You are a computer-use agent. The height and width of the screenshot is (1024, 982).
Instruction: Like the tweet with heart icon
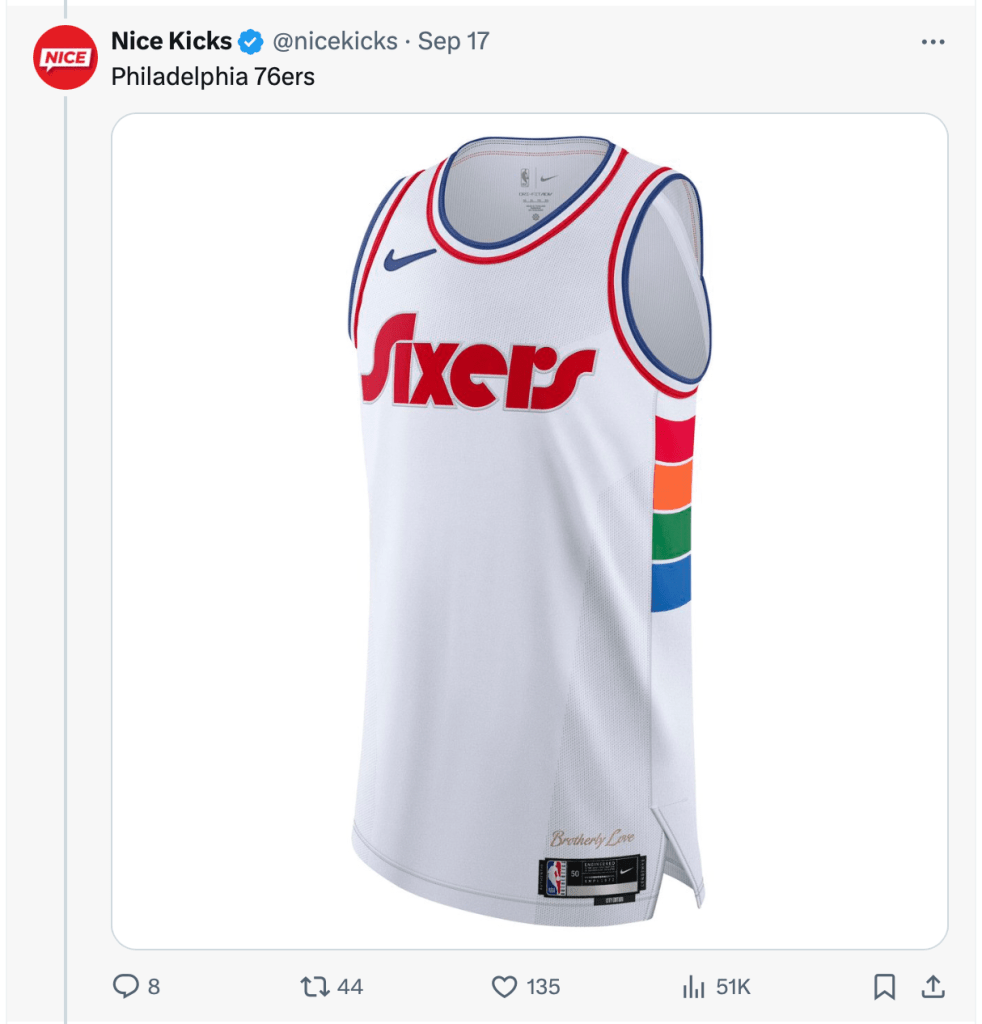tap(503, 986)
